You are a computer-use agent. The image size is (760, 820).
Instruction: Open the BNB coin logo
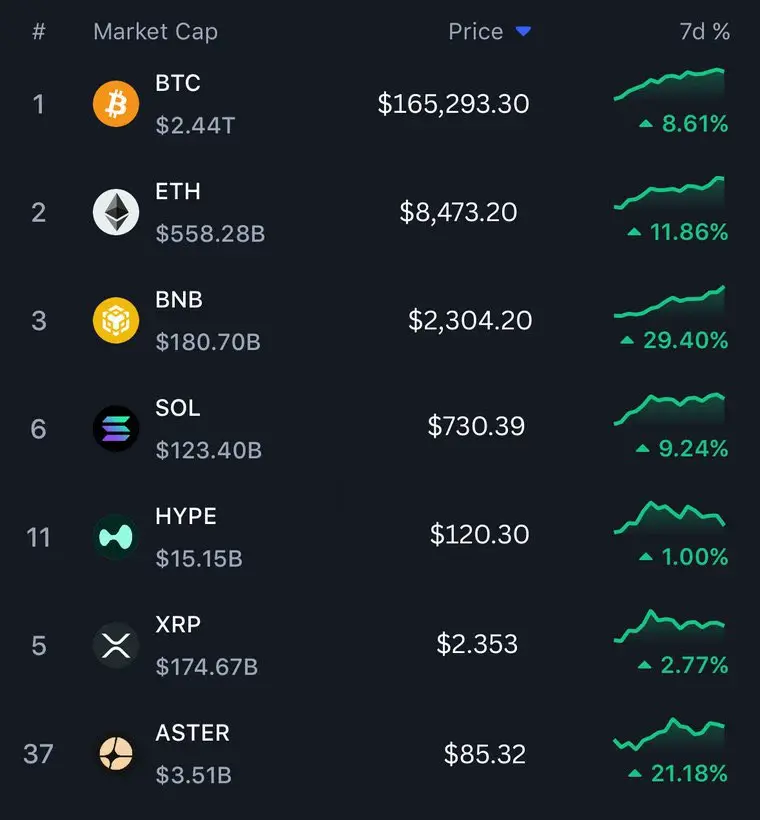116,320
